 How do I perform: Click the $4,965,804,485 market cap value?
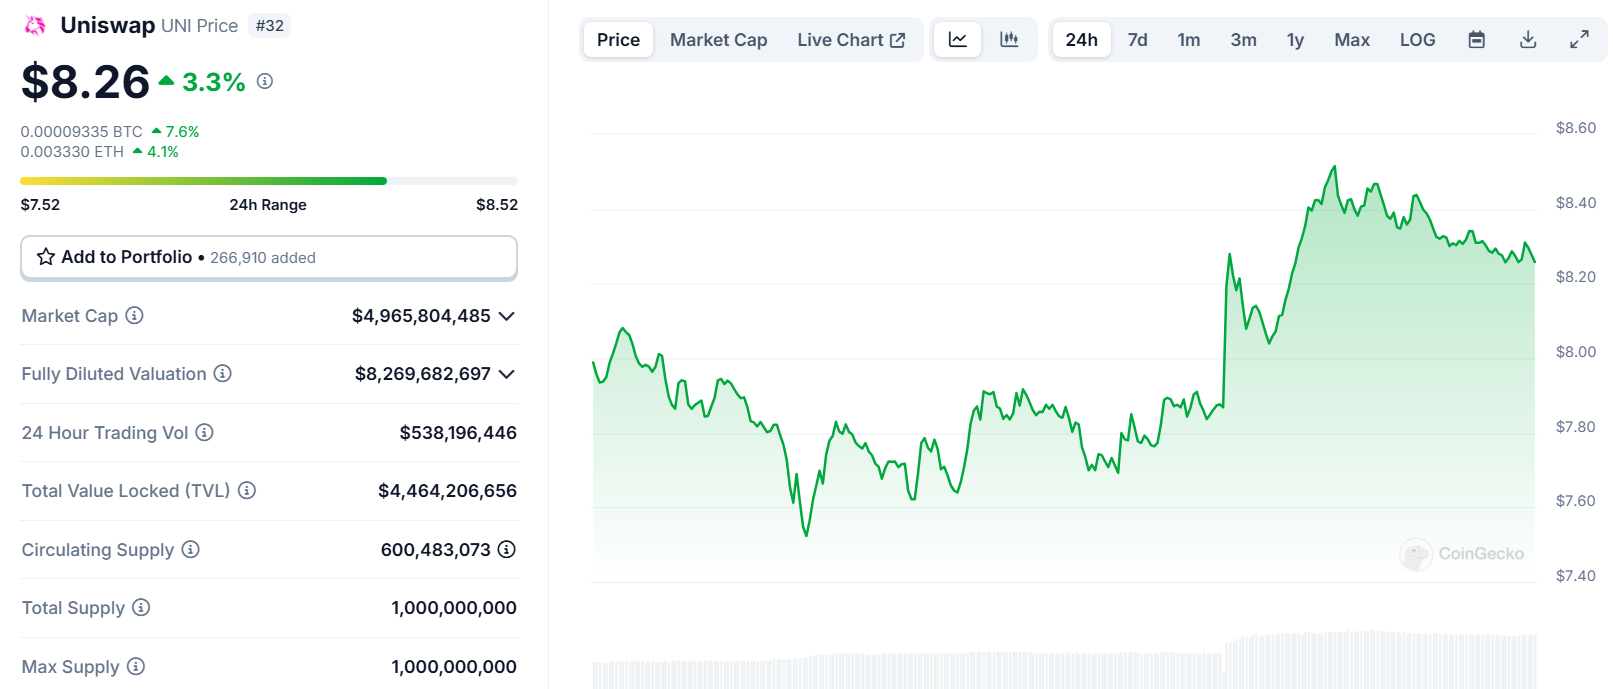(x=421, y=316)
